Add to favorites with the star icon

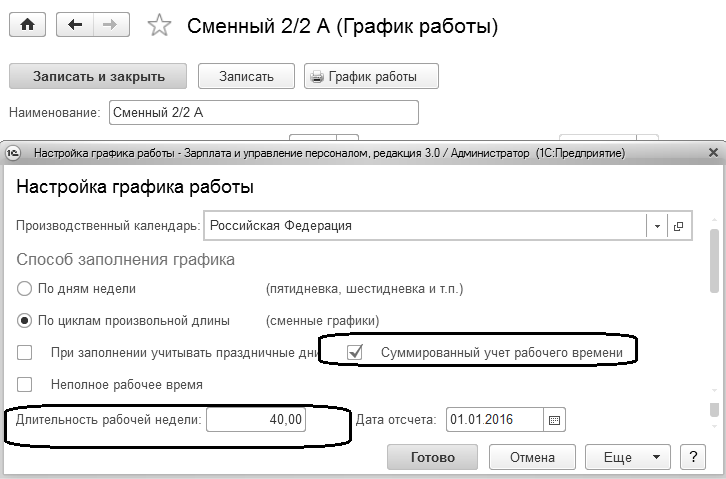pos(159,25)
